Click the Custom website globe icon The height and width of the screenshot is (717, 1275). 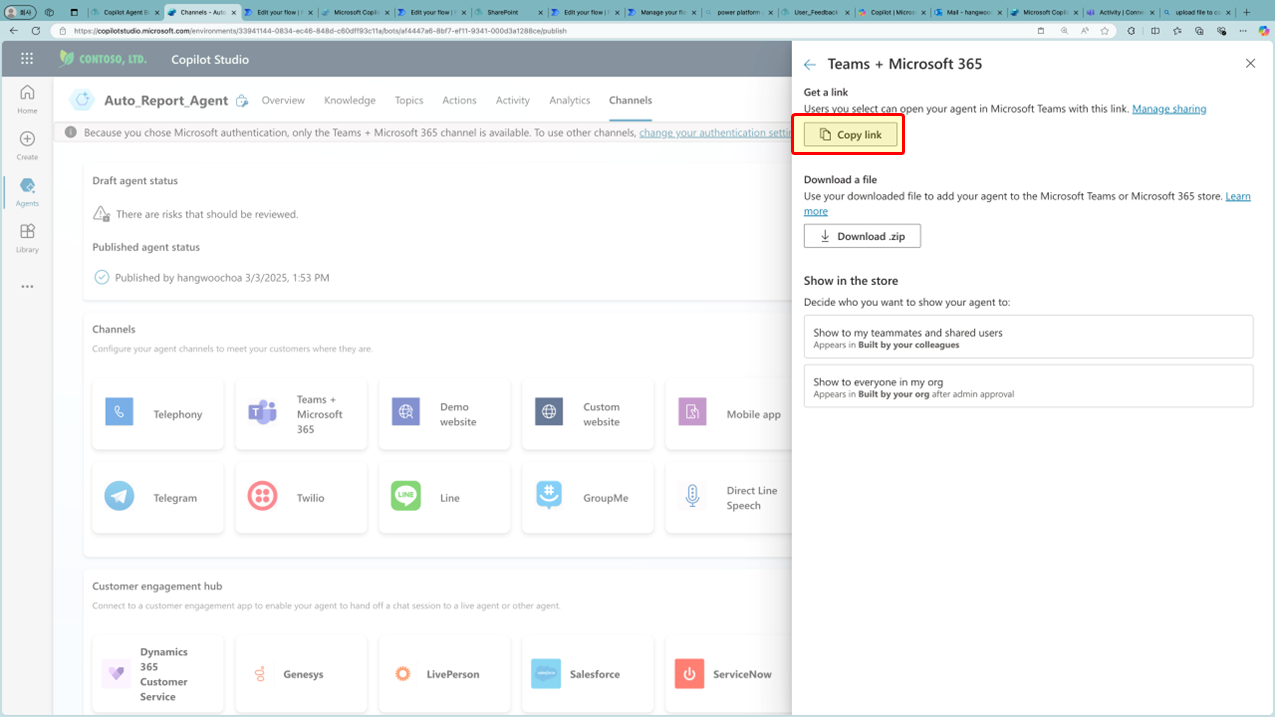549,412
